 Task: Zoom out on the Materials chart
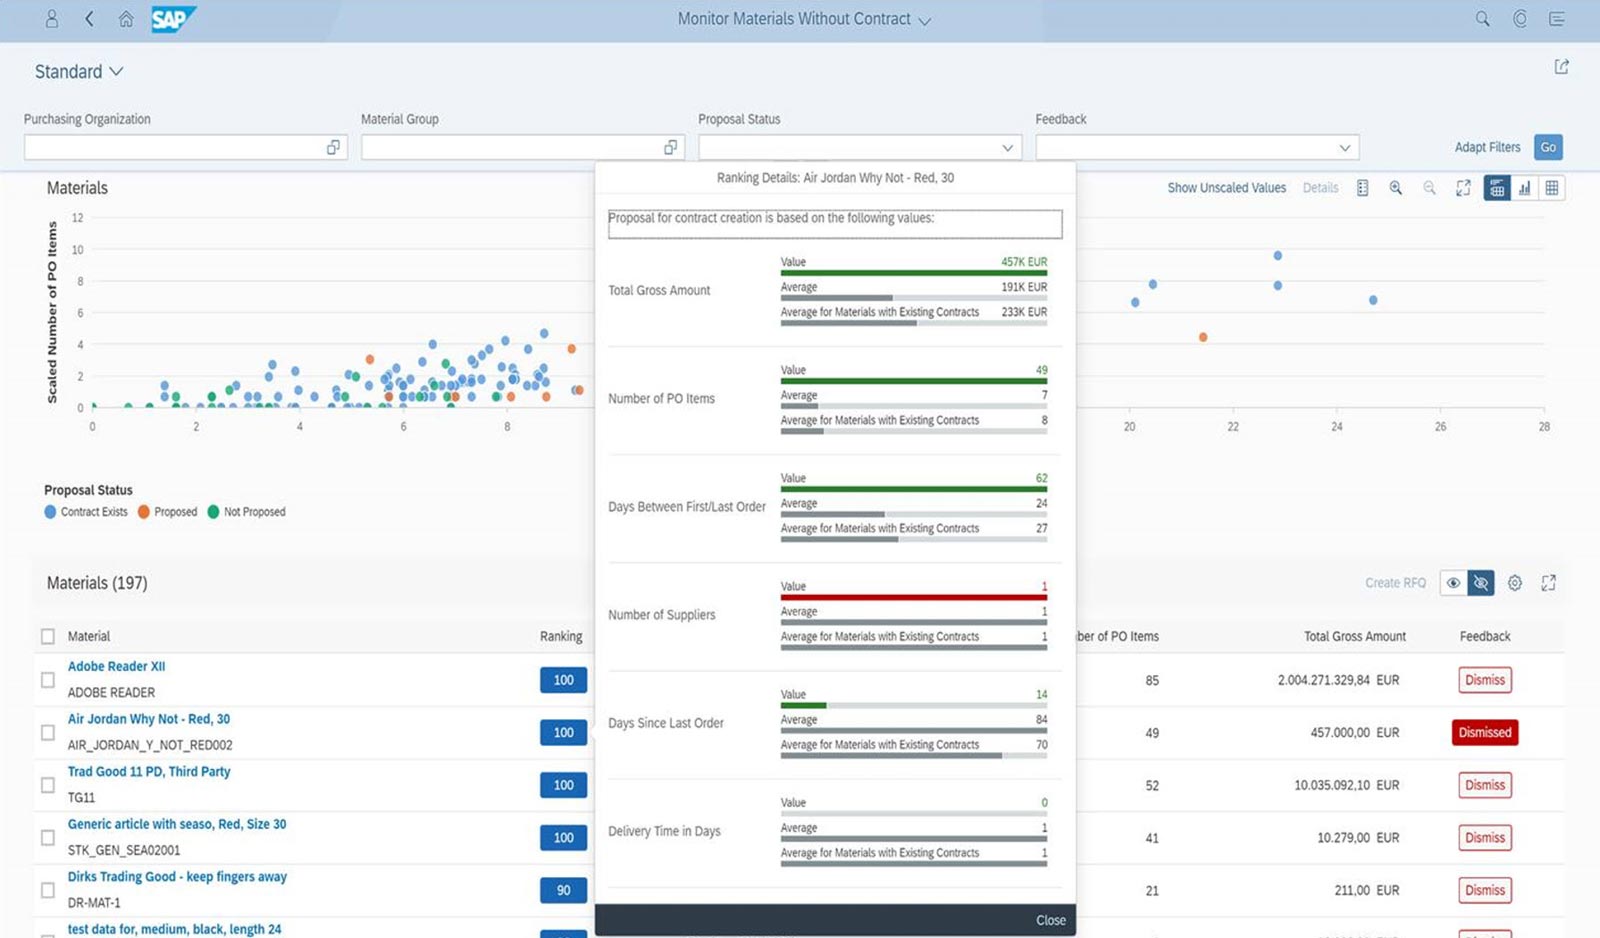click(x=1429, y=188)
